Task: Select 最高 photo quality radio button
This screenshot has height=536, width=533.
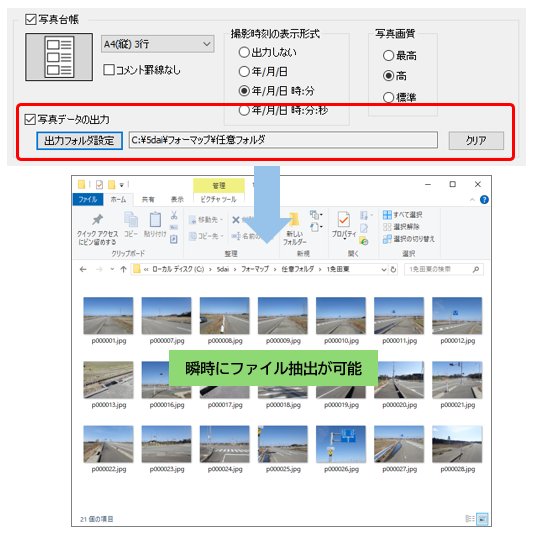Action: (388, 55)
